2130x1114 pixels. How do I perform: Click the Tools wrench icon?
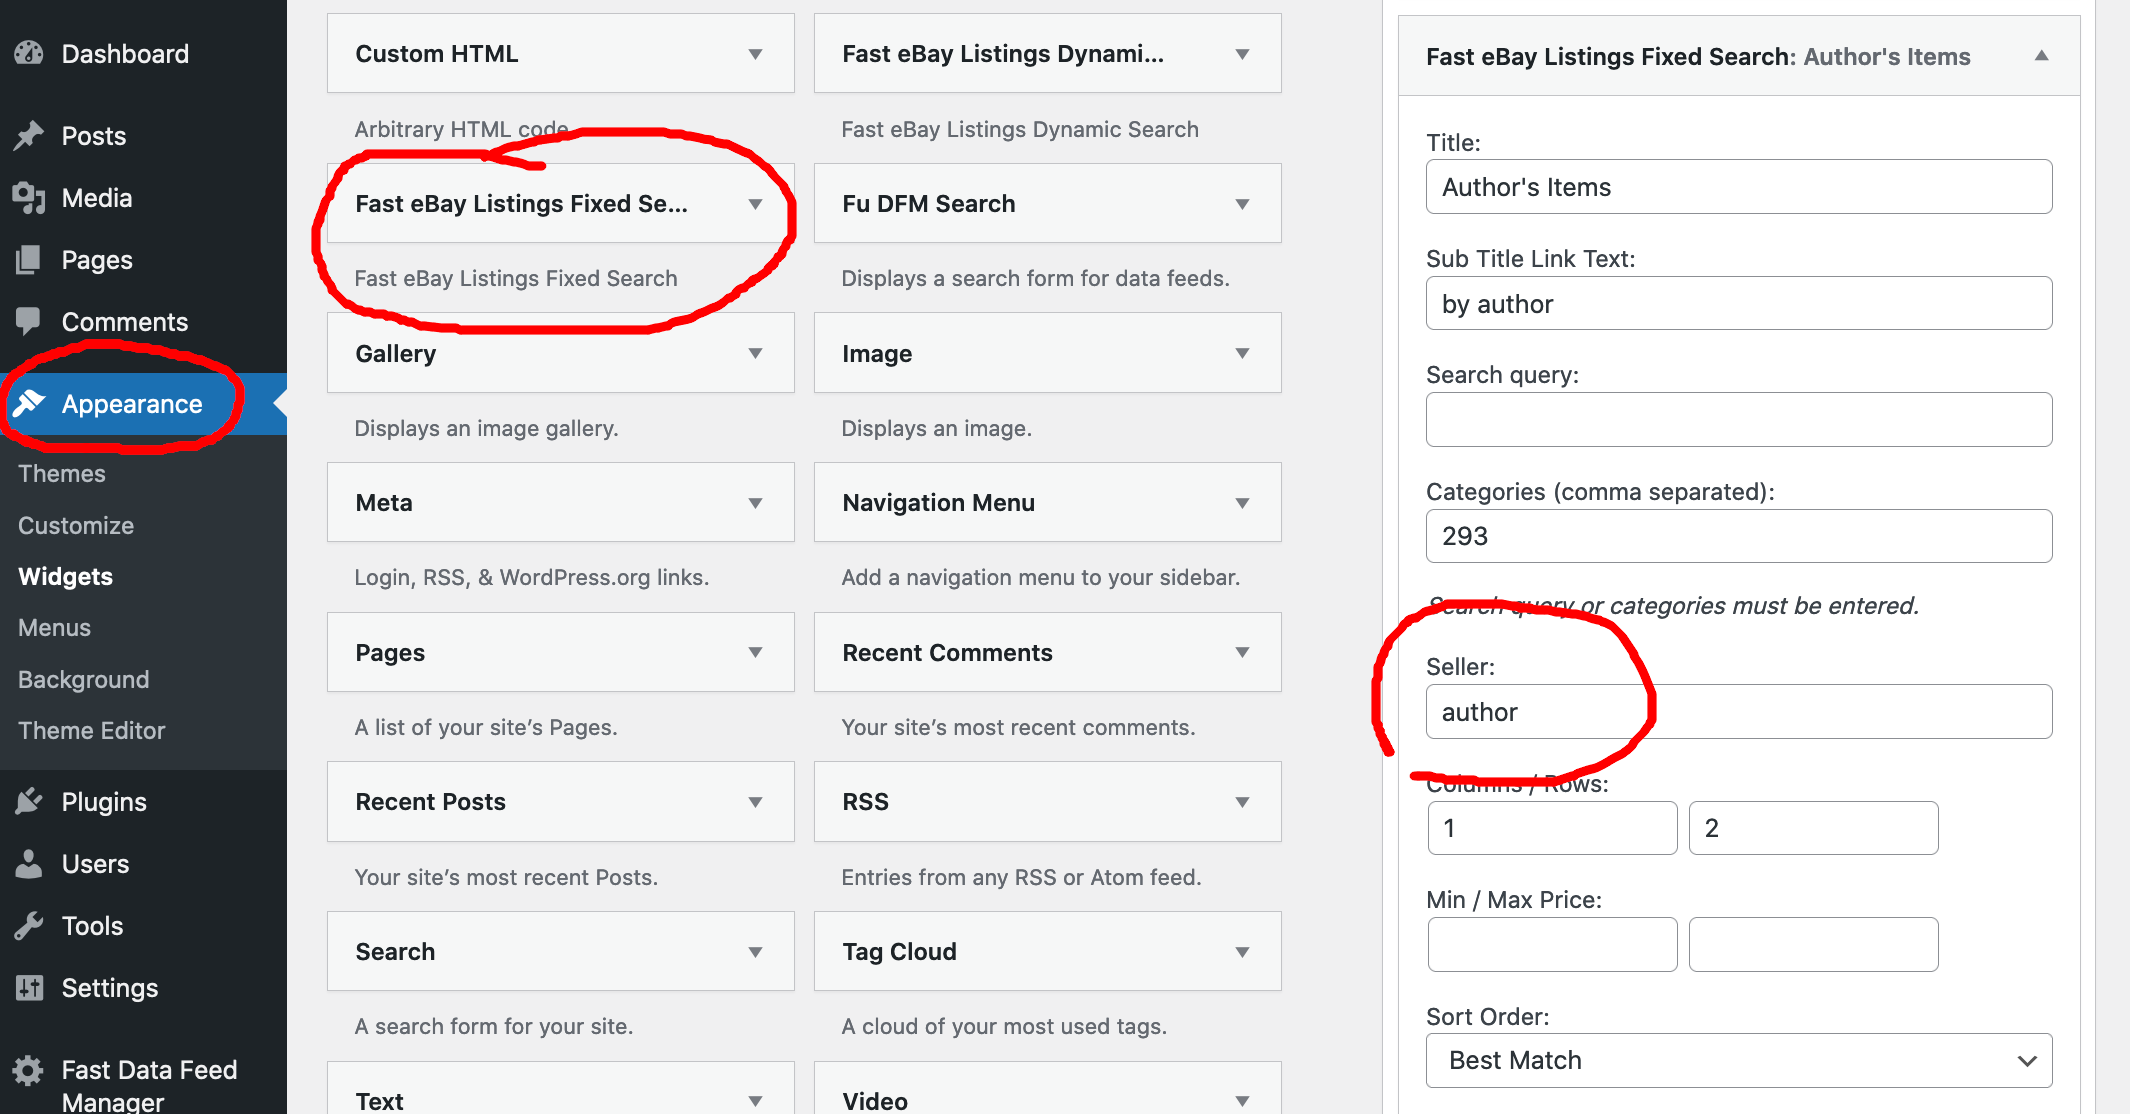click(x=29, y=925)
